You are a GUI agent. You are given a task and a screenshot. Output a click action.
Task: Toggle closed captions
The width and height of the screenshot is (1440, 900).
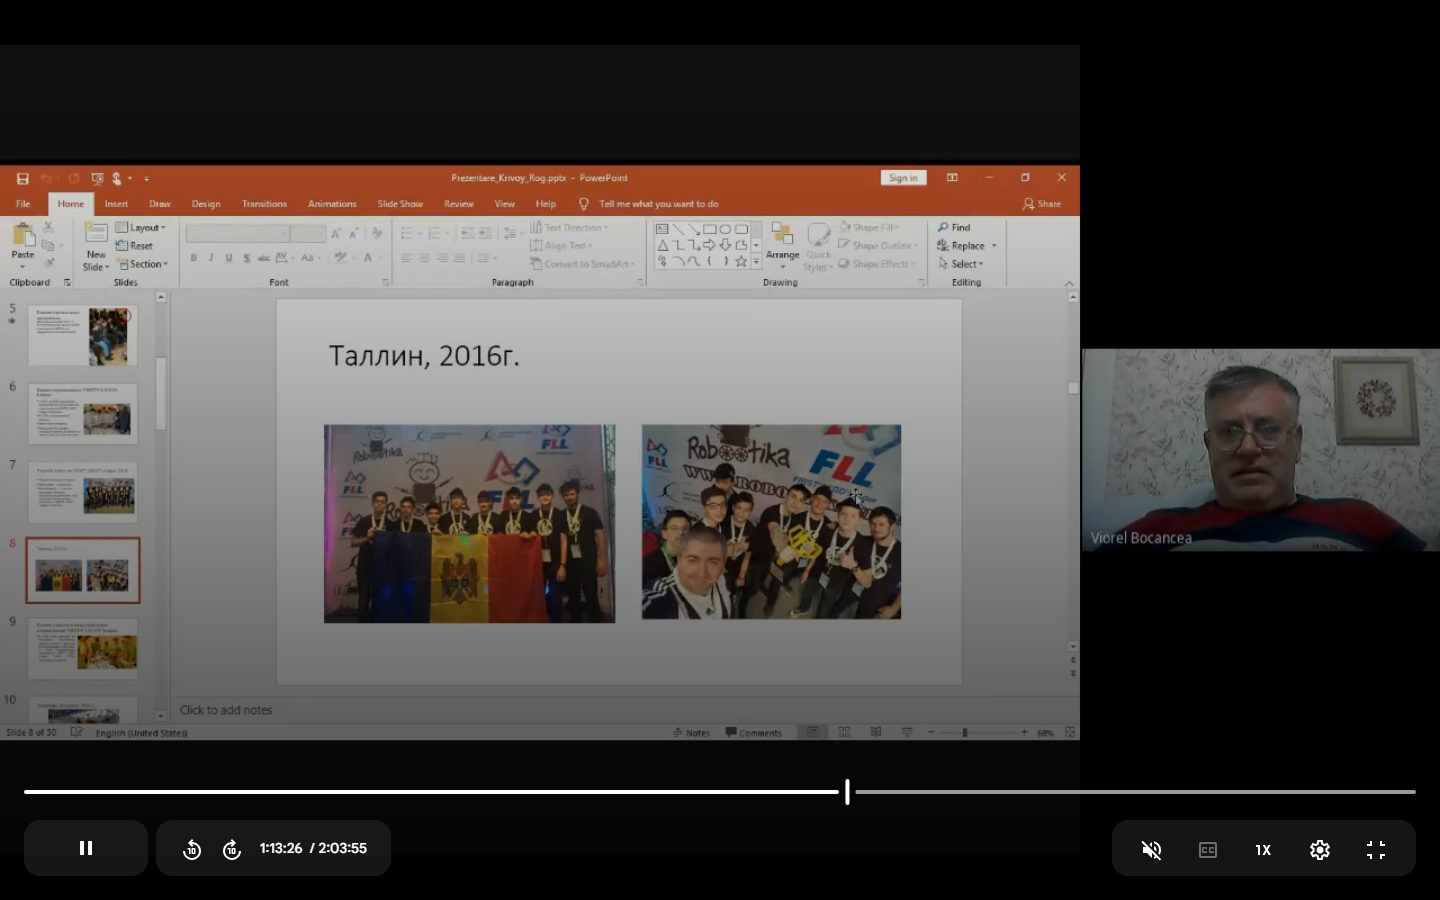[1208, 849]
